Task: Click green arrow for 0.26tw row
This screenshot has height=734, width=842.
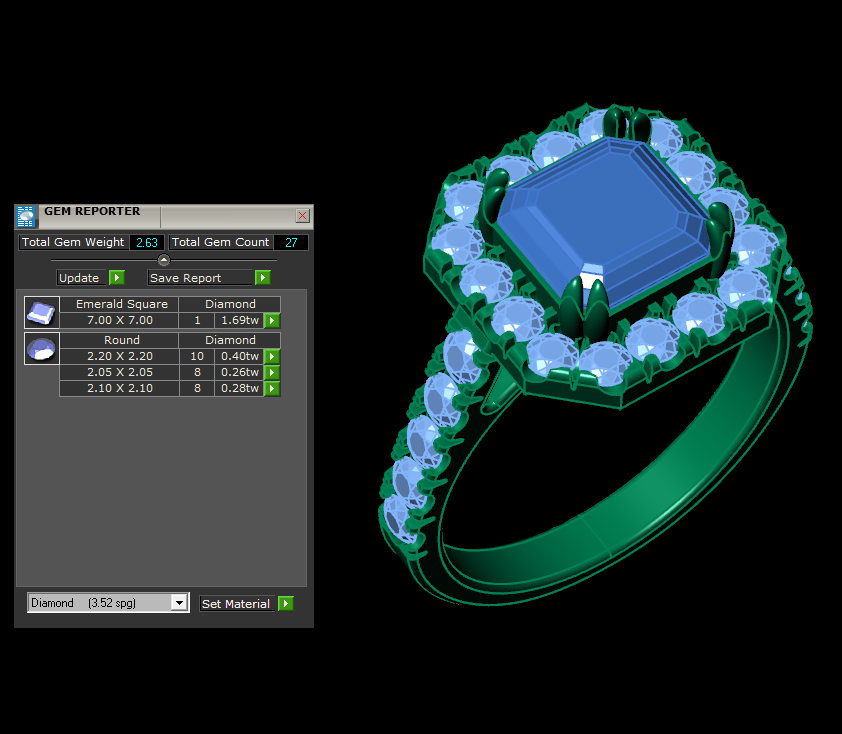Action: point(272,373)
